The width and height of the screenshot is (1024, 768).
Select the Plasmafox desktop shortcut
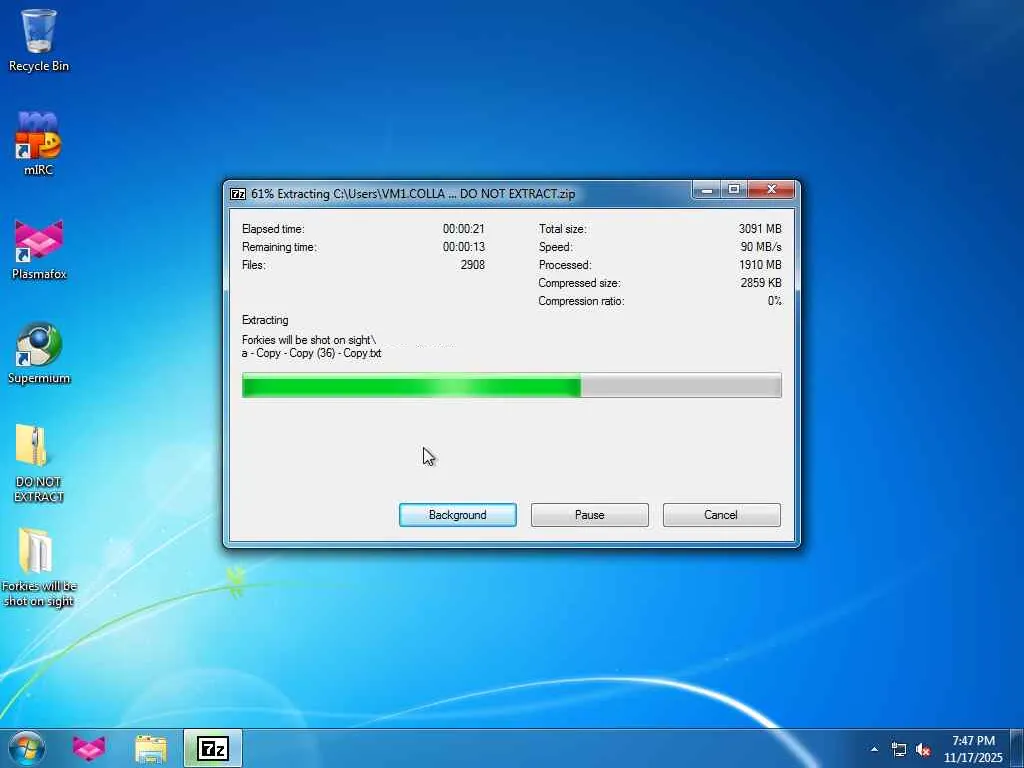click(x=39, y=249)
